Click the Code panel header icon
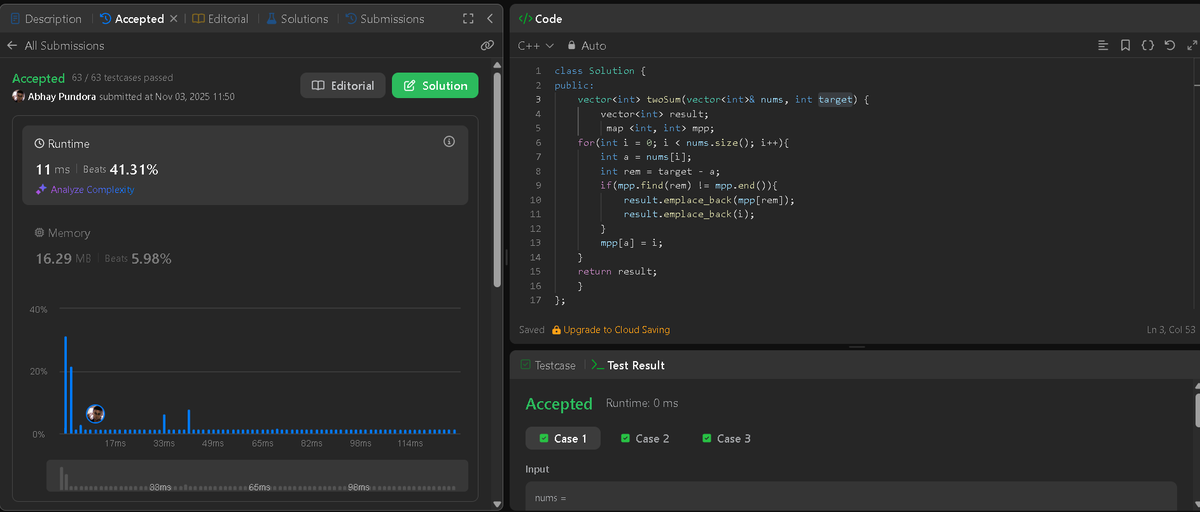 (525, 19)
